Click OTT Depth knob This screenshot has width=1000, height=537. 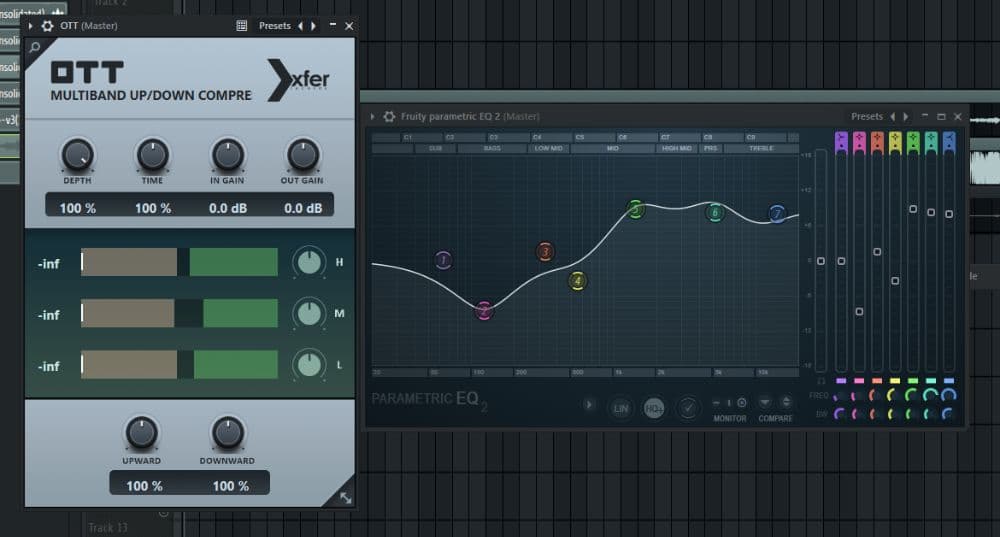click(77, 155)
